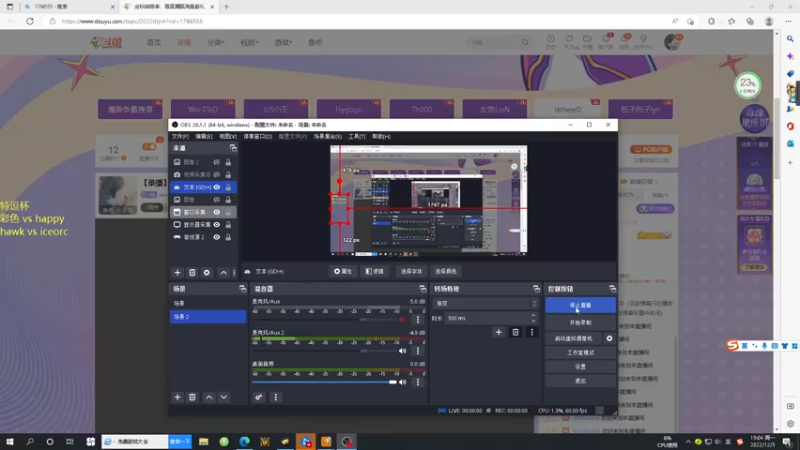Move scene down in 场景 panel
The height and width of the screenshot is (450, 800).
[223, 397]
